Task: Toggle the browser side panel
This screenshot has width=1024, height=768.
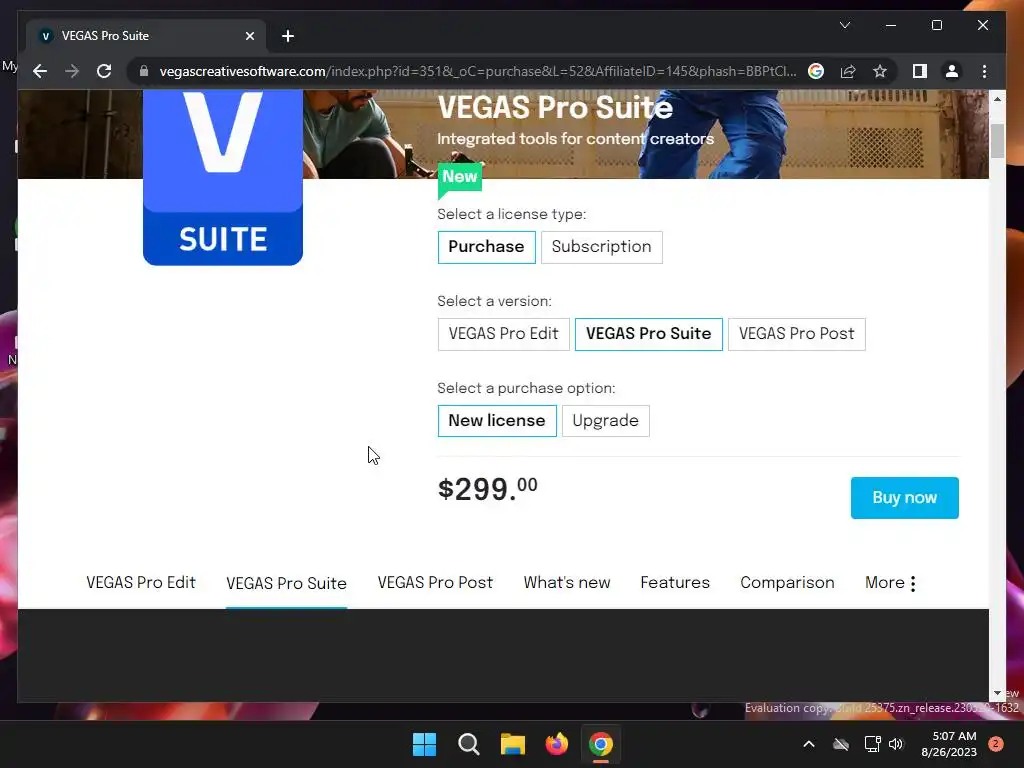Action: click(x=920, y=71)
